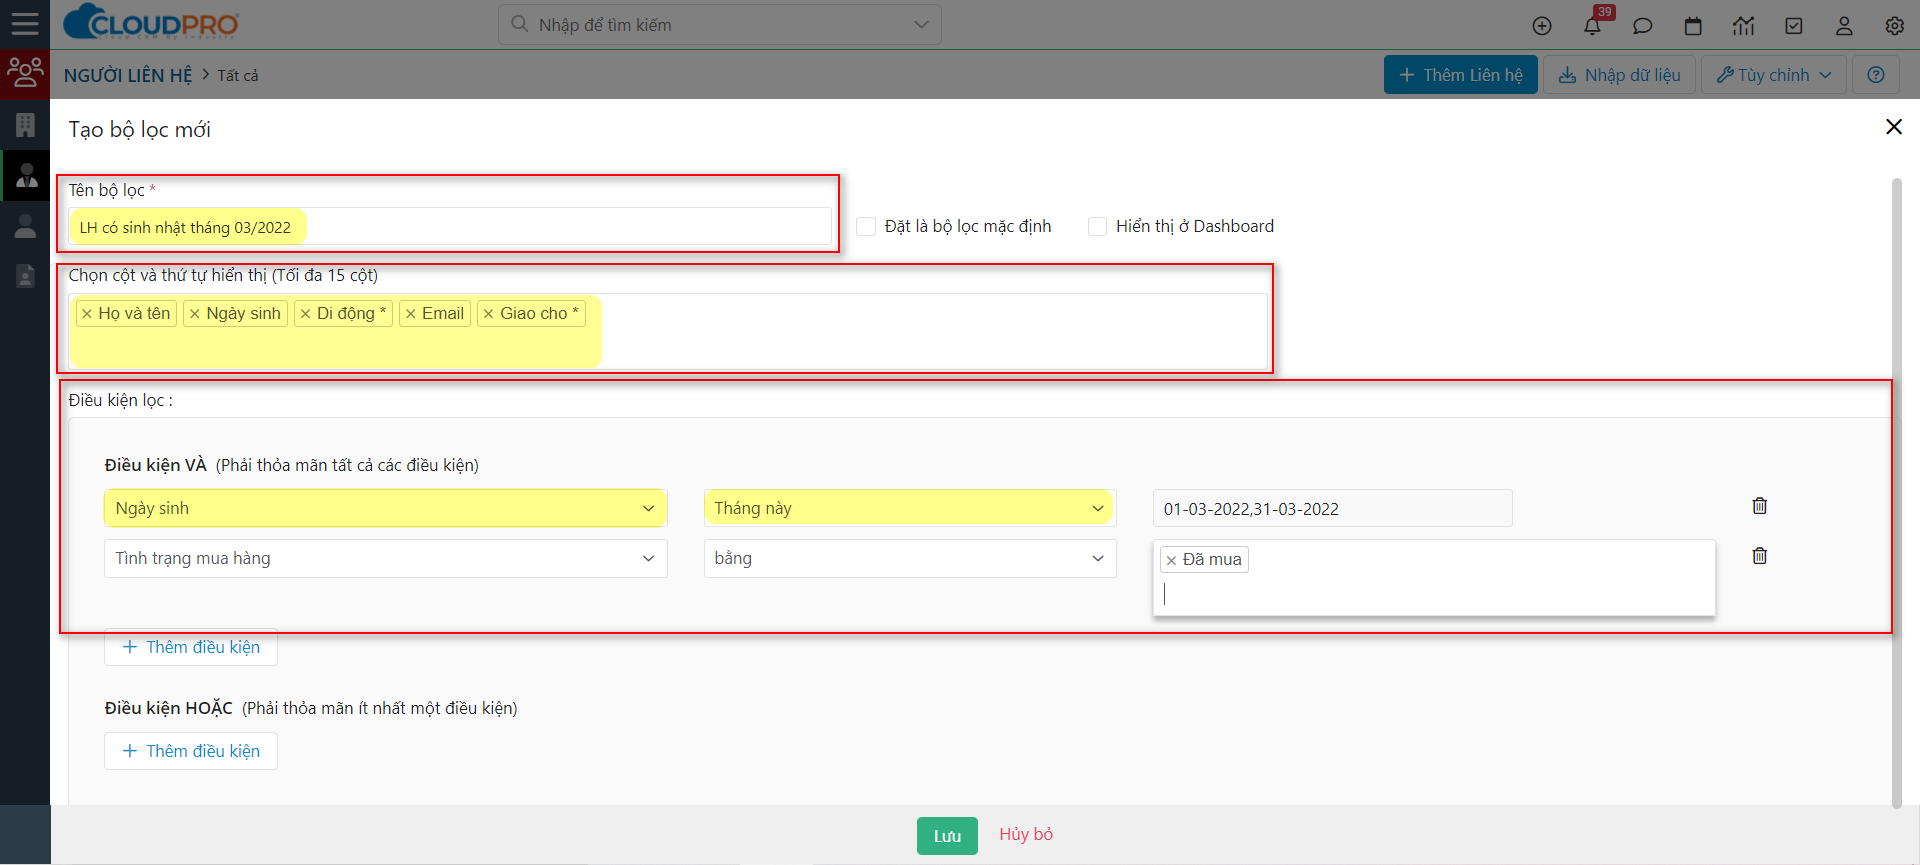Screen dimensions: 1920x865
Task: Open notifications bell with 39 badge
Action: click(1593, 25)
